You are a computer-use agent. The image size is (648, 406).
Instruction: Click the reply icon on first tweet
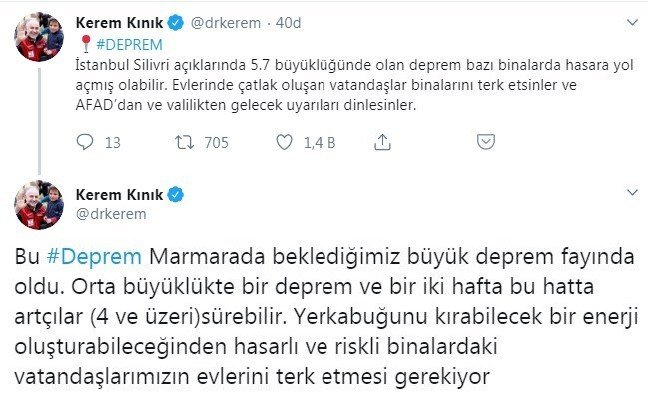(85, 142)
